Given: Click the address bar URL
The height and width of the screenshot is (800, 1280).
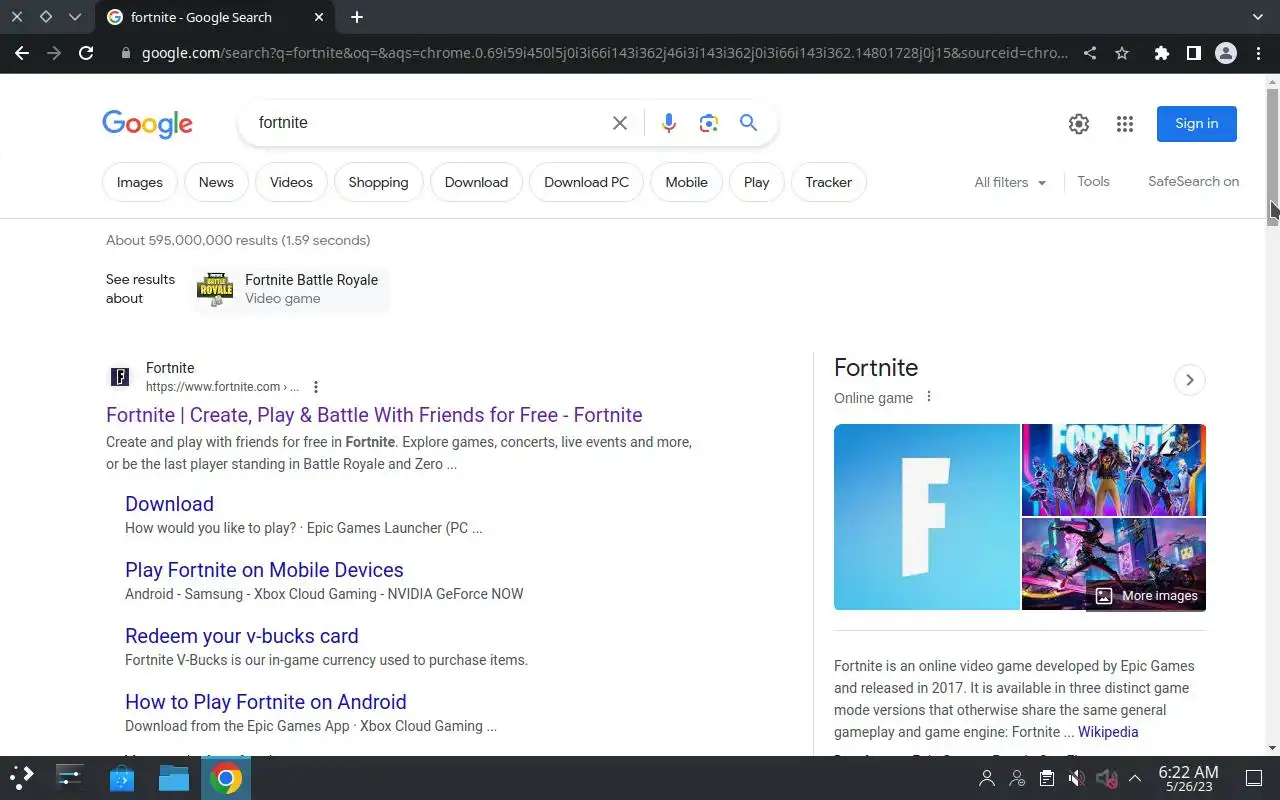Looking at the screenshot, I should [604, 53].
